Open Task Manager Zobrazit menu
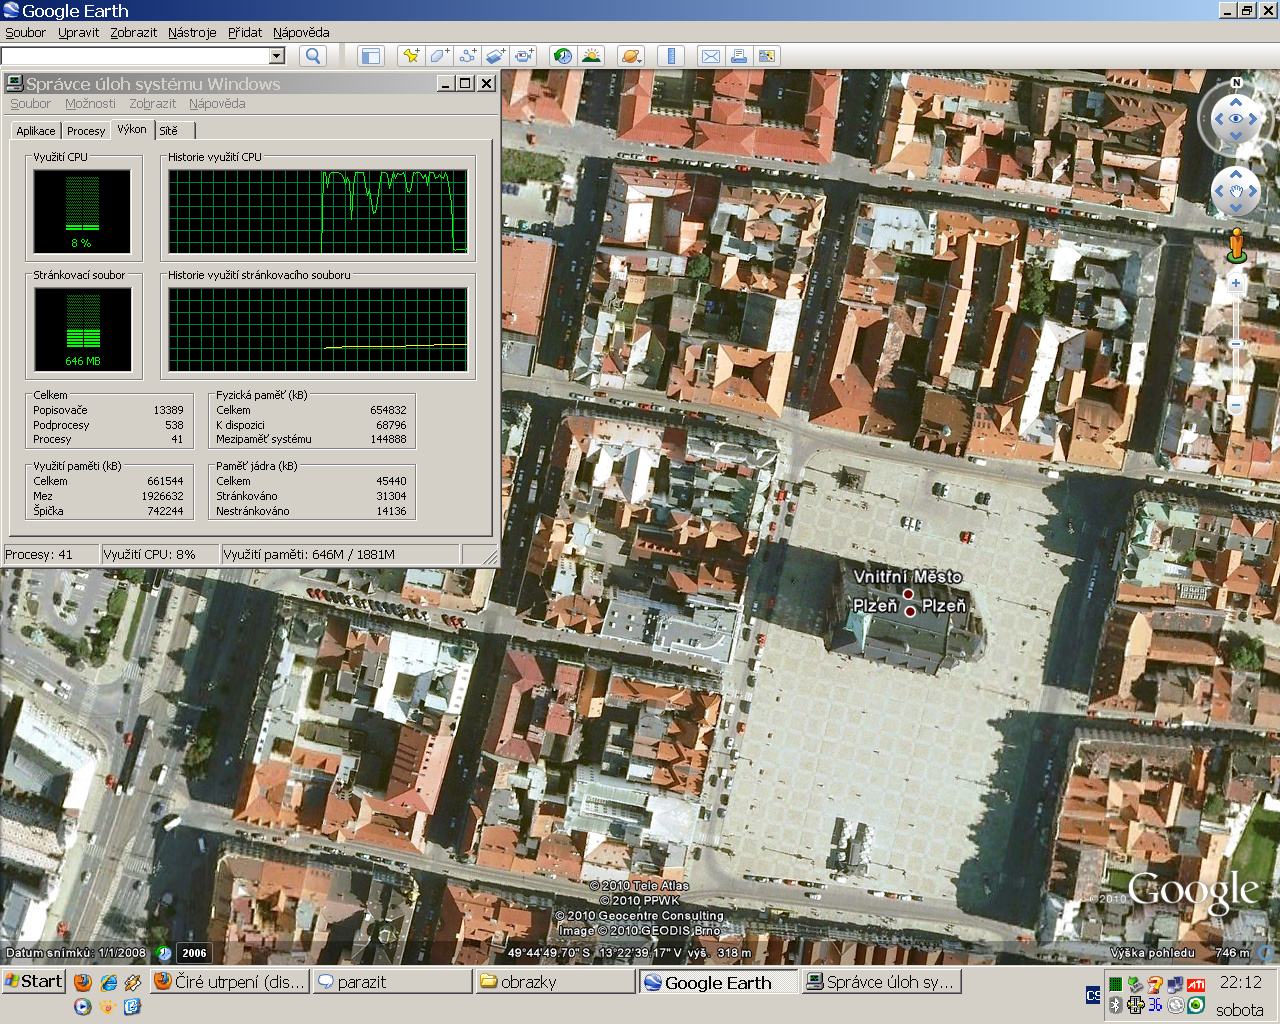The width and height of the screenshot is (1280, 1024). 152,103
